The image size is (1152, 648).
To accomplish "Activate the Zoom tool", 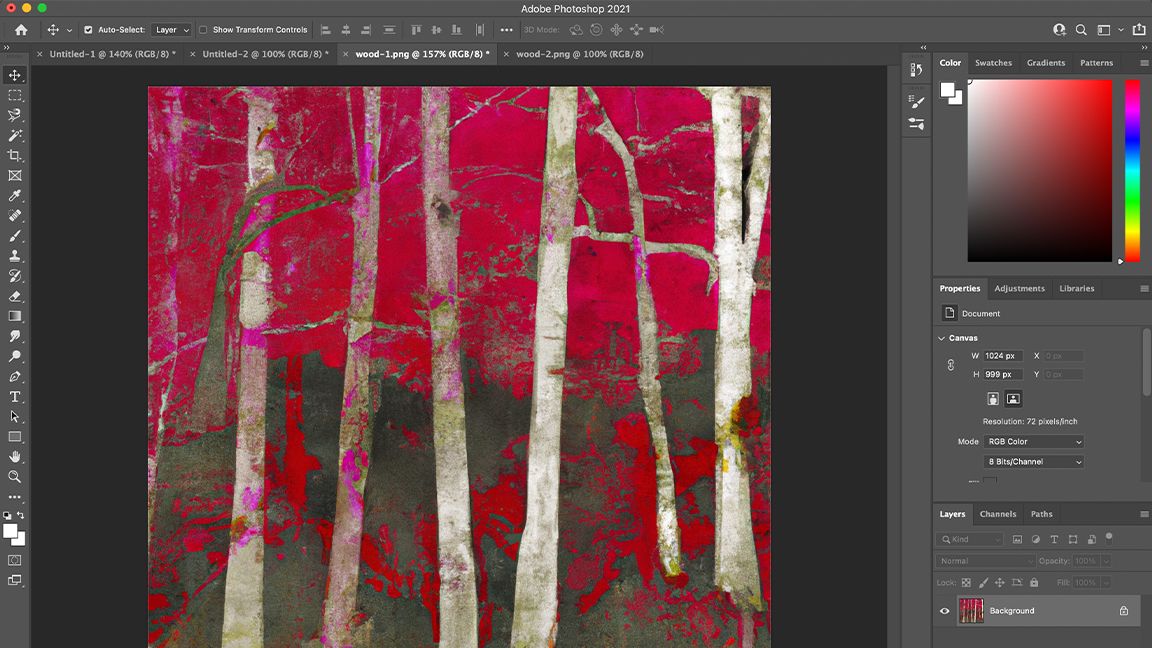I will click(x=14, y=477).
